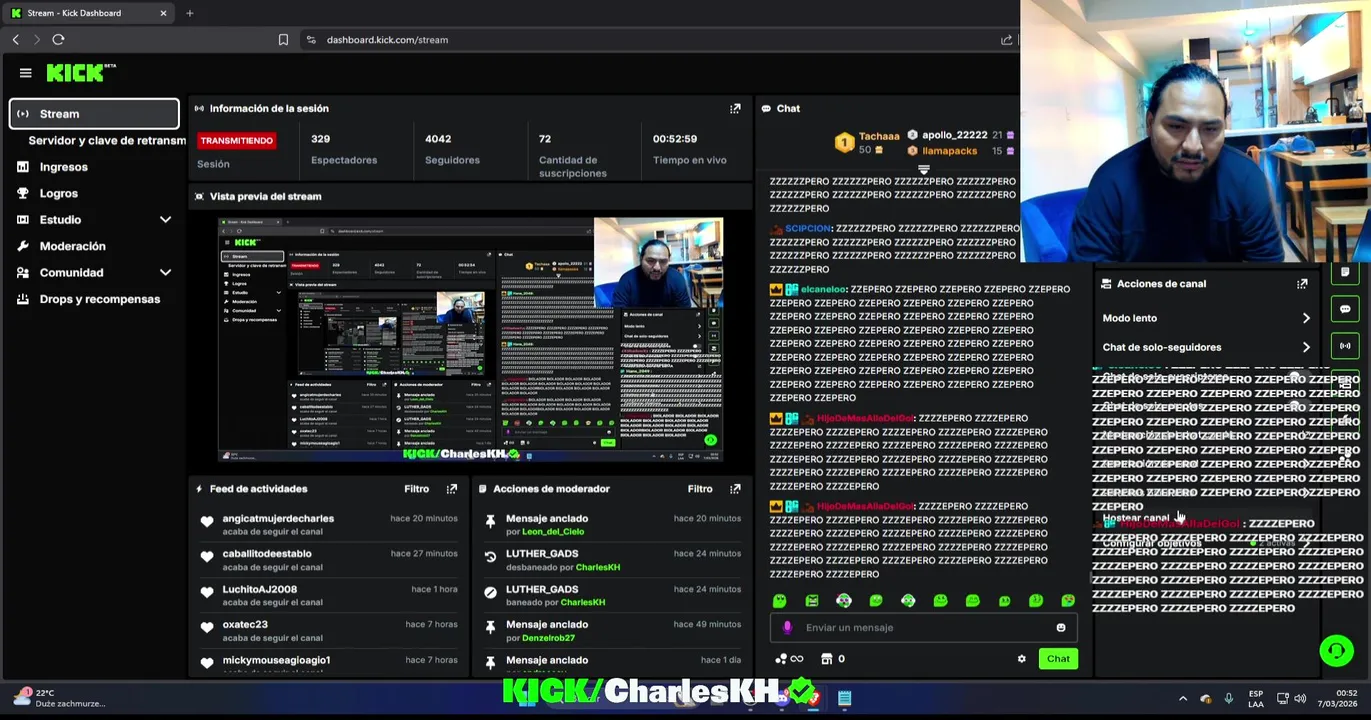Click follower angicatmujerdecharles in activity feed

click(x=278, y=518)
